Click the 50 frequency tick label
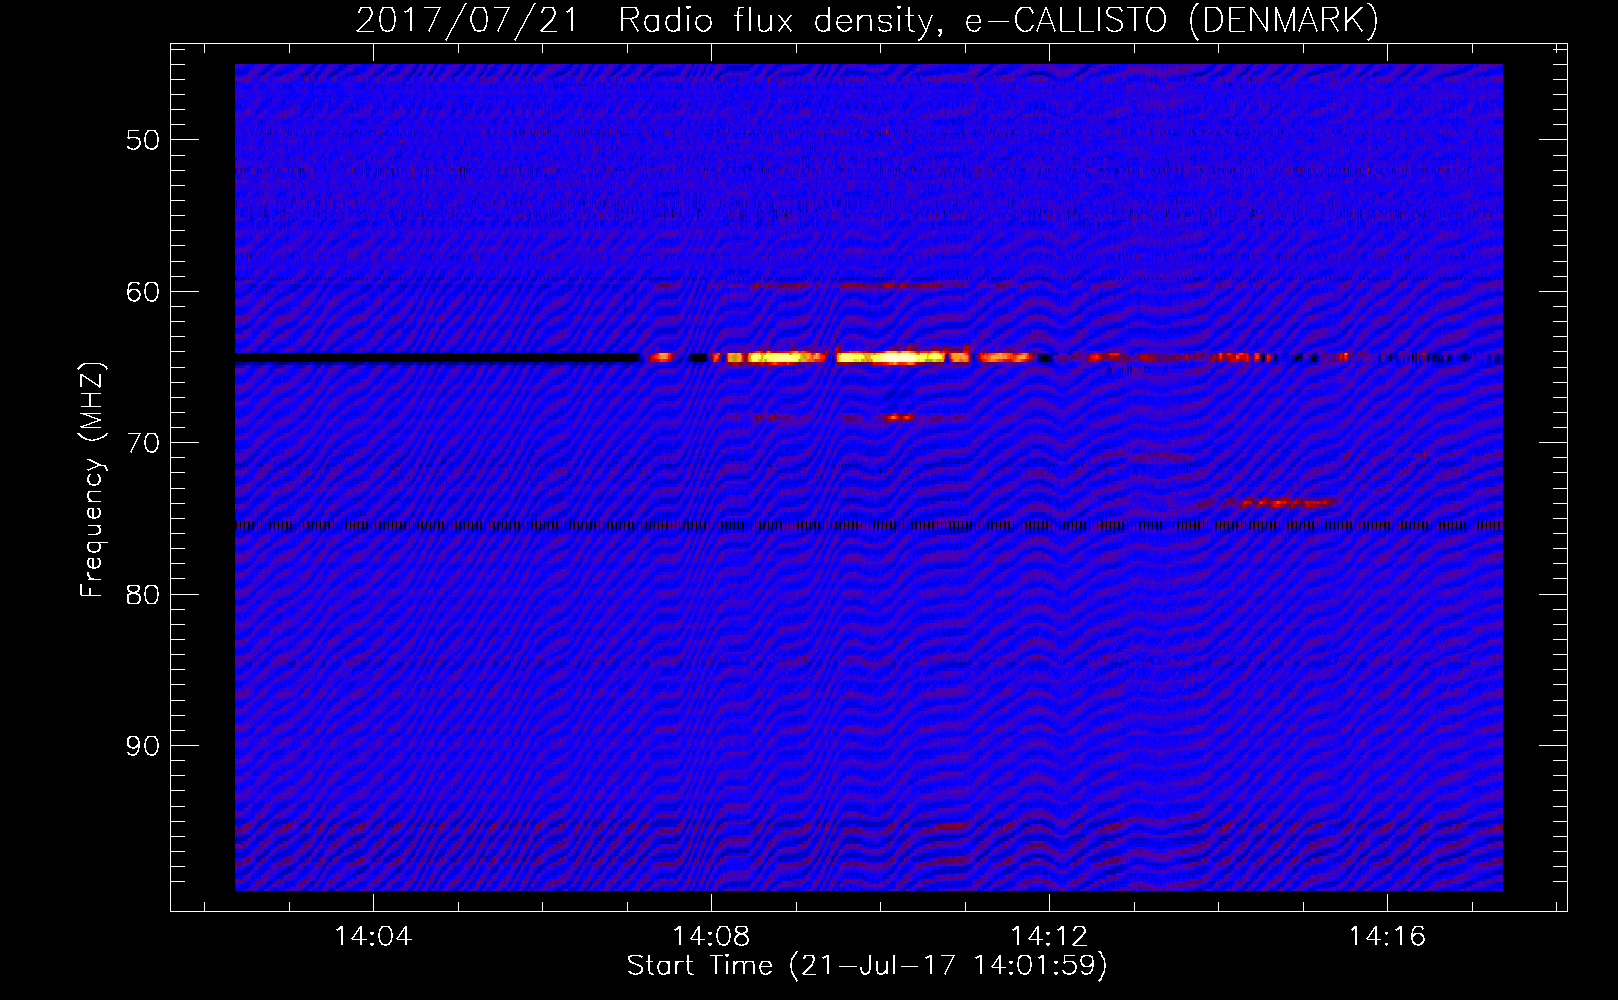 pos(143,140)
